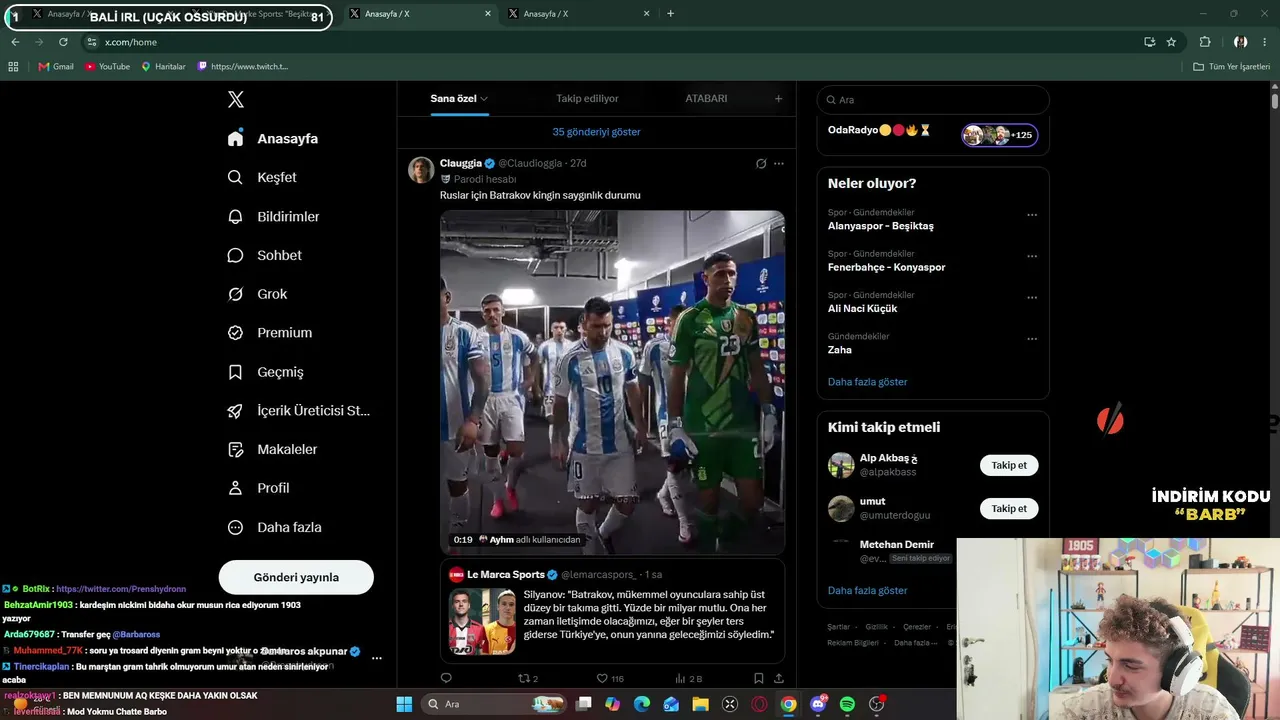Open Twitch bookmark
This screenshot has height=720, width=1280.
pos(243,67)
